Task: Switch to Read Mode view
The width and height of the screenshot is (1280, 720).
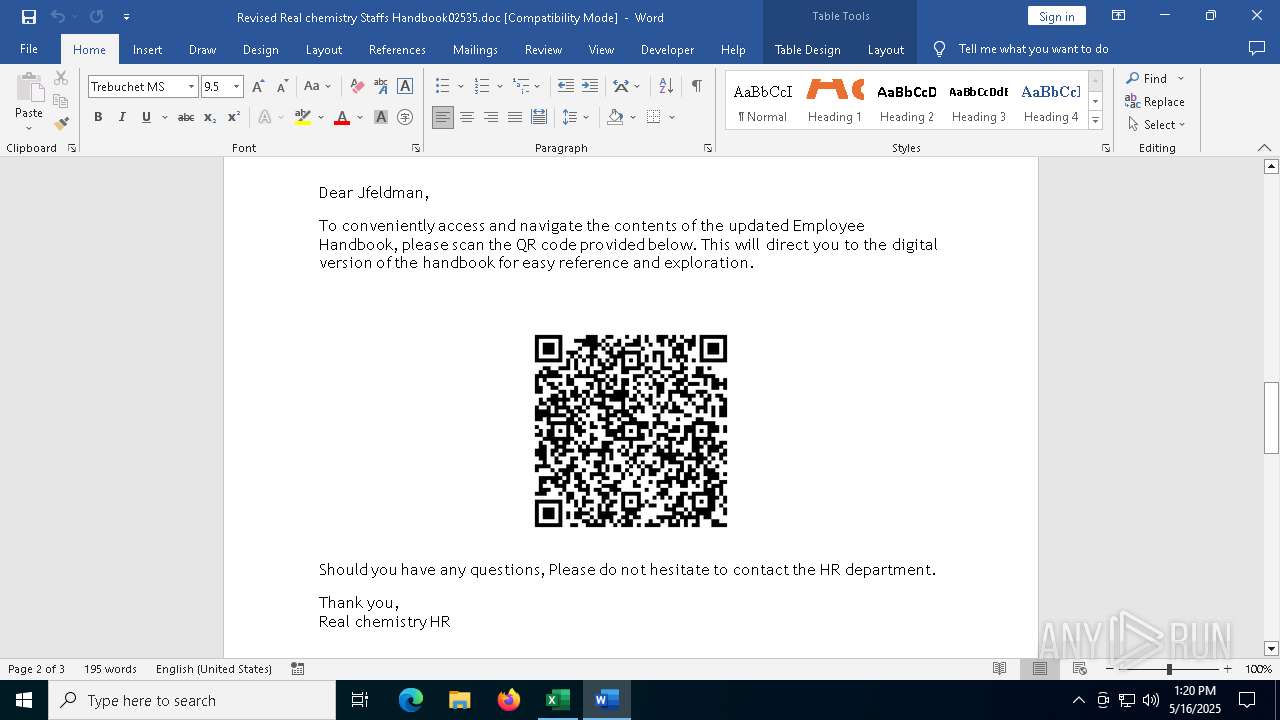Action: point(999,669)
